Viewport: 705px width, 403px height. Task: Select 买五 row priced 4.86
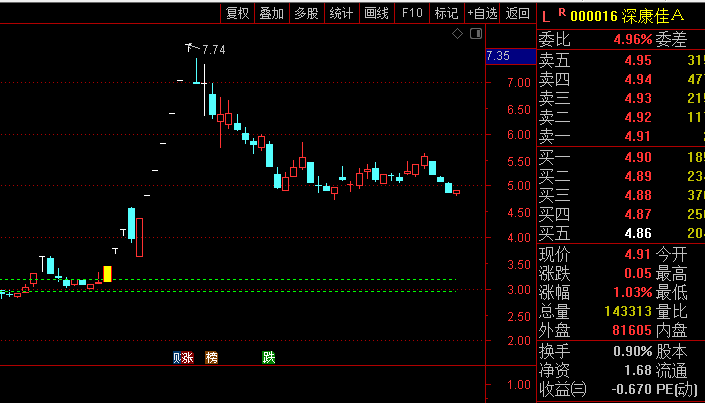coord(621,233)
